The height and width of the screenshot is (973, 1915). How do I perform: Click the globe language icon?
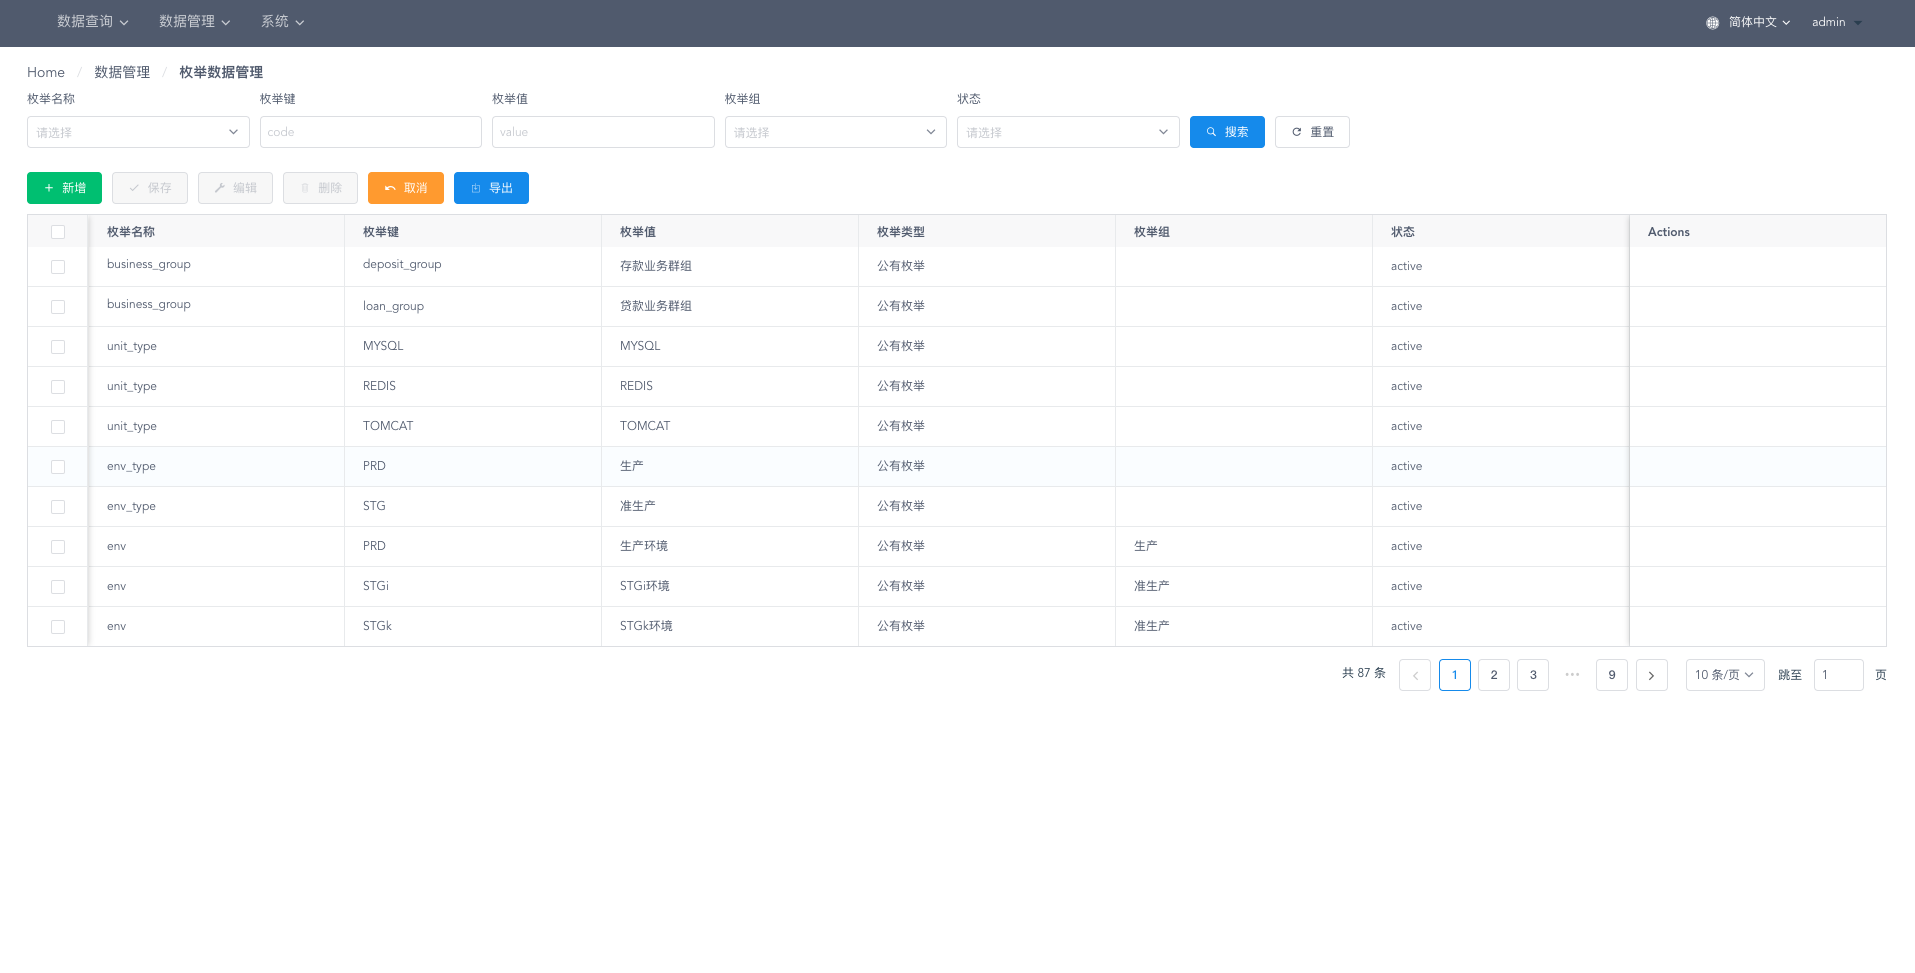click(x=1712, y=22)
